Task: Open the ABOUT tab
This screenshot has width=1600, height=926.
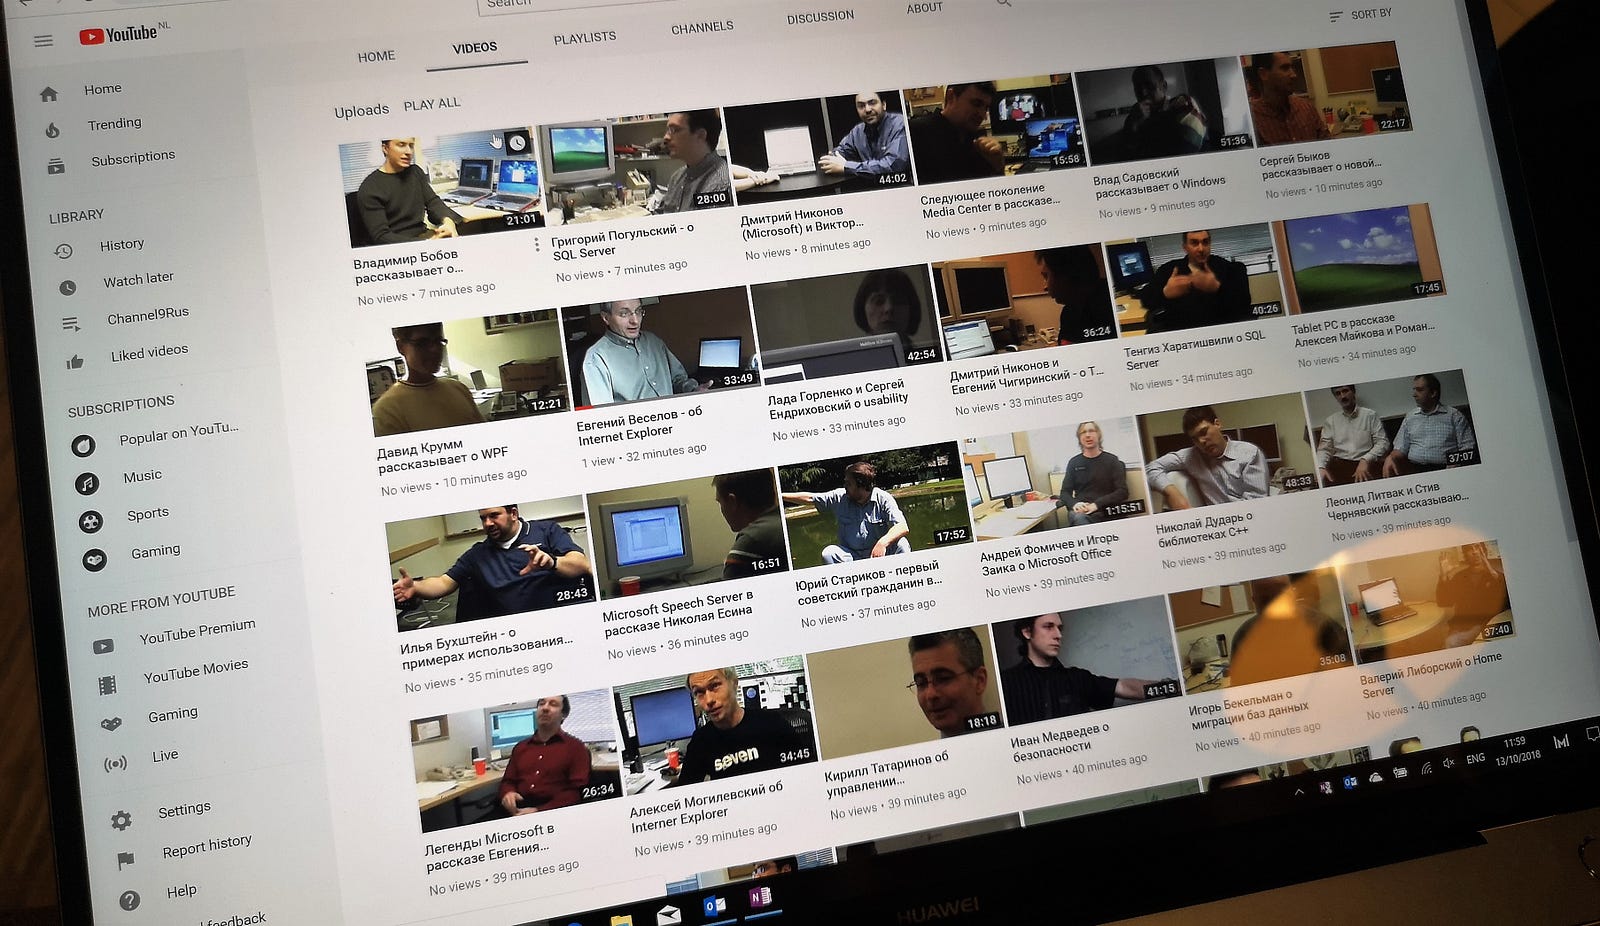Action: tap(924, 8)
